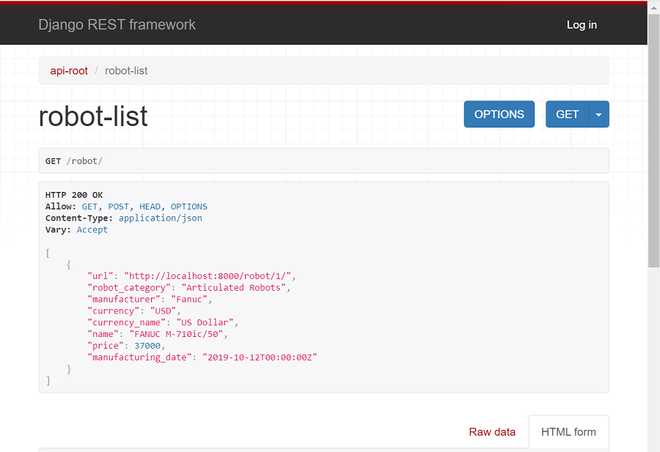Click the "FANUC M-710ic/50" name value
The height and width of the screenshot is (452, 660).
click(x=176, y=334)
